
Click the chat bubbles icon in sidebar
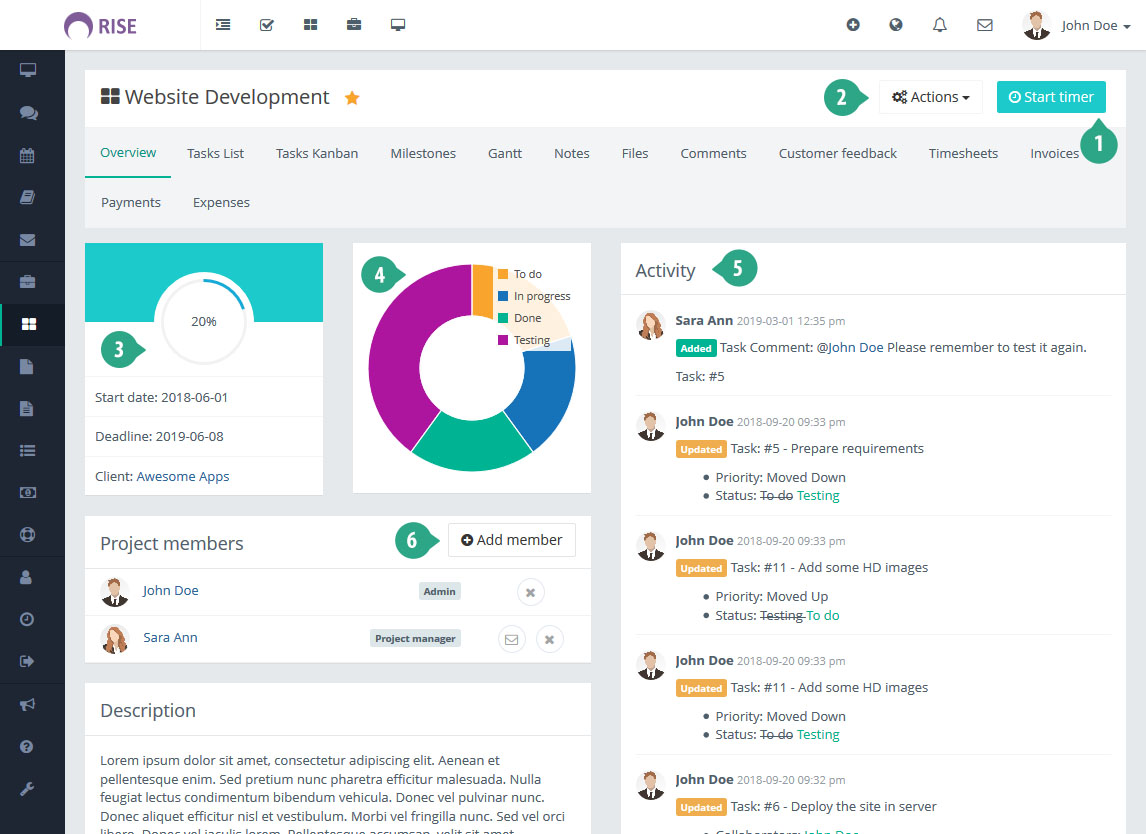tap(28, 113)
